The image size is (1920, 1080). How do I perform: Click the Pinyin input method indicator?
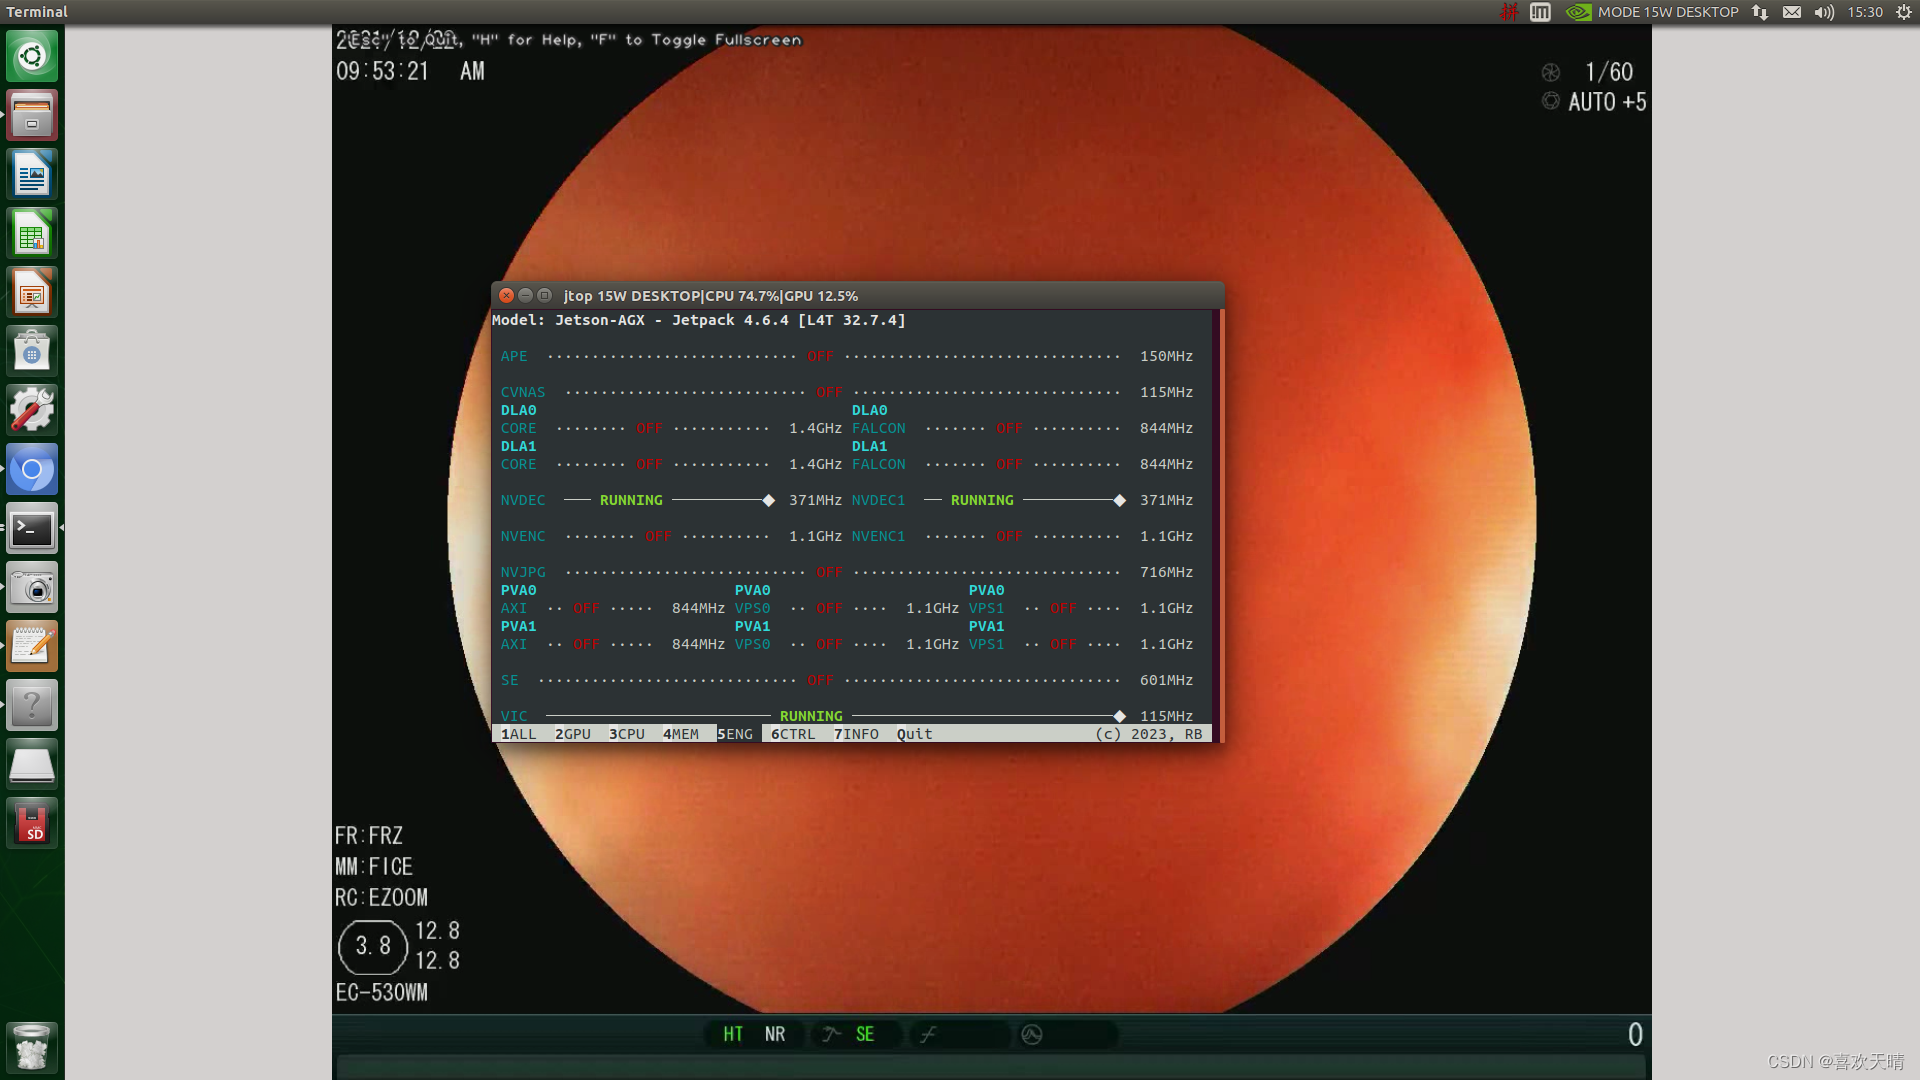(1509, 12)
